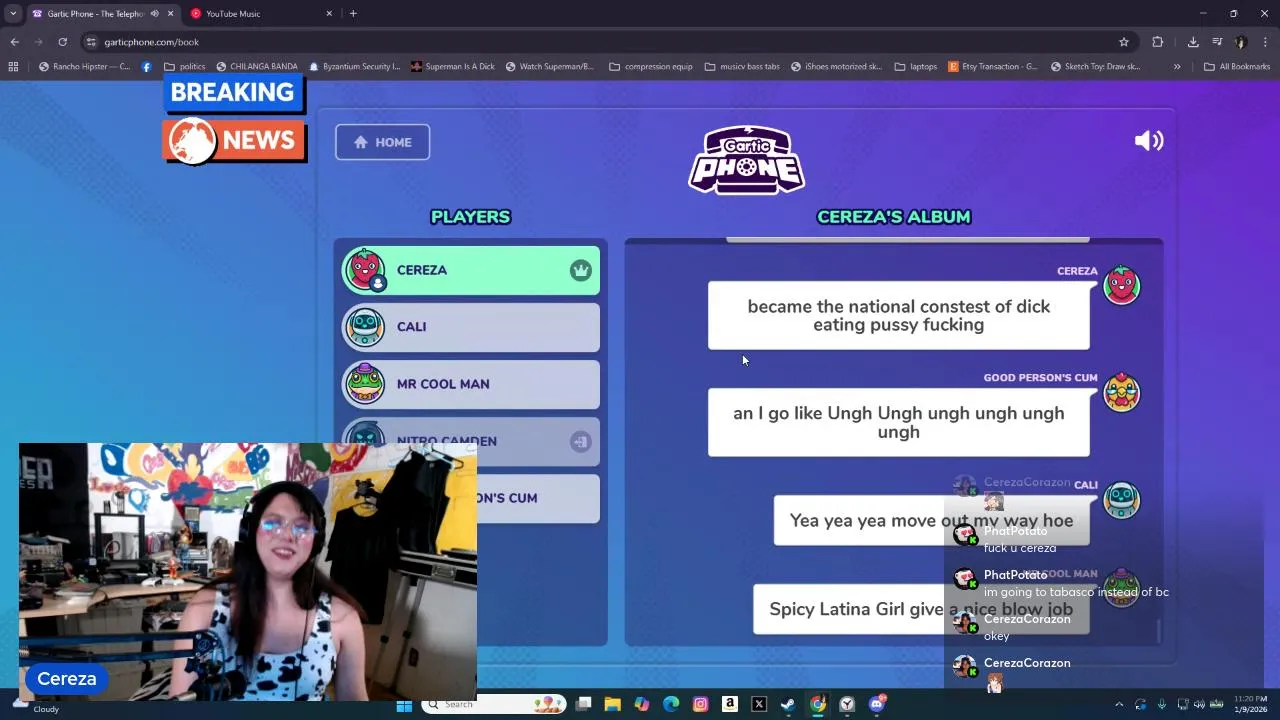1280x720 pixels.
Task: Open Instagram from the taskbar
Action: (x=700, y=705)
